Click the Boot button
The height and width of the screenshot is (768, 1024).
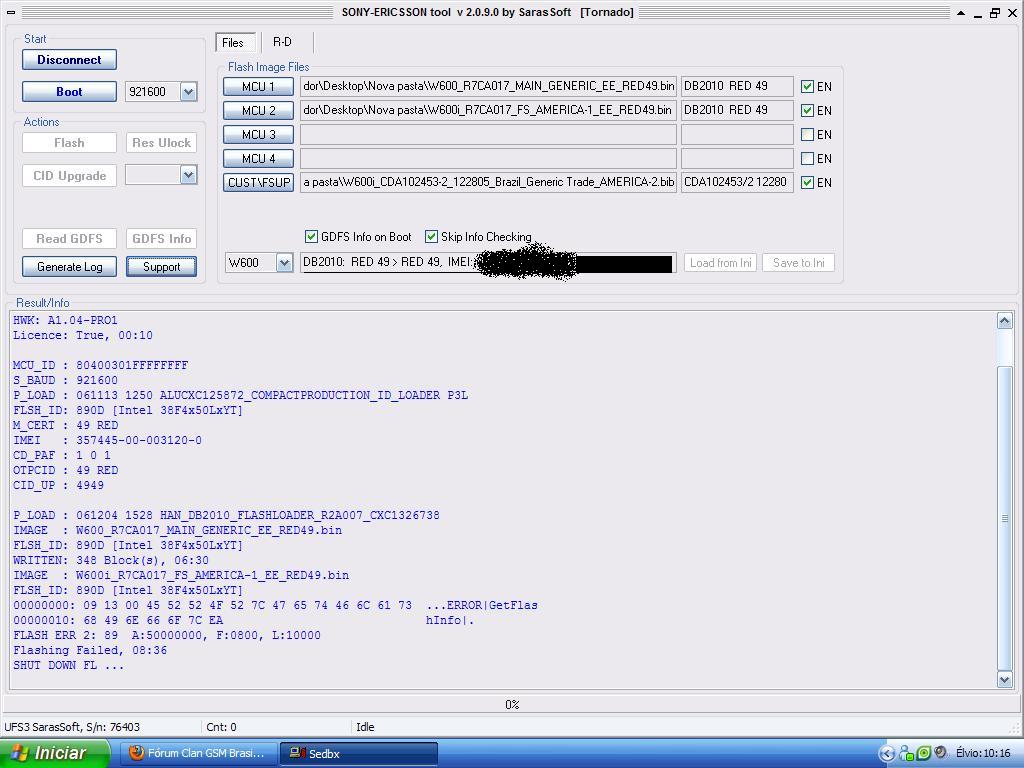(x=69, y=91)
